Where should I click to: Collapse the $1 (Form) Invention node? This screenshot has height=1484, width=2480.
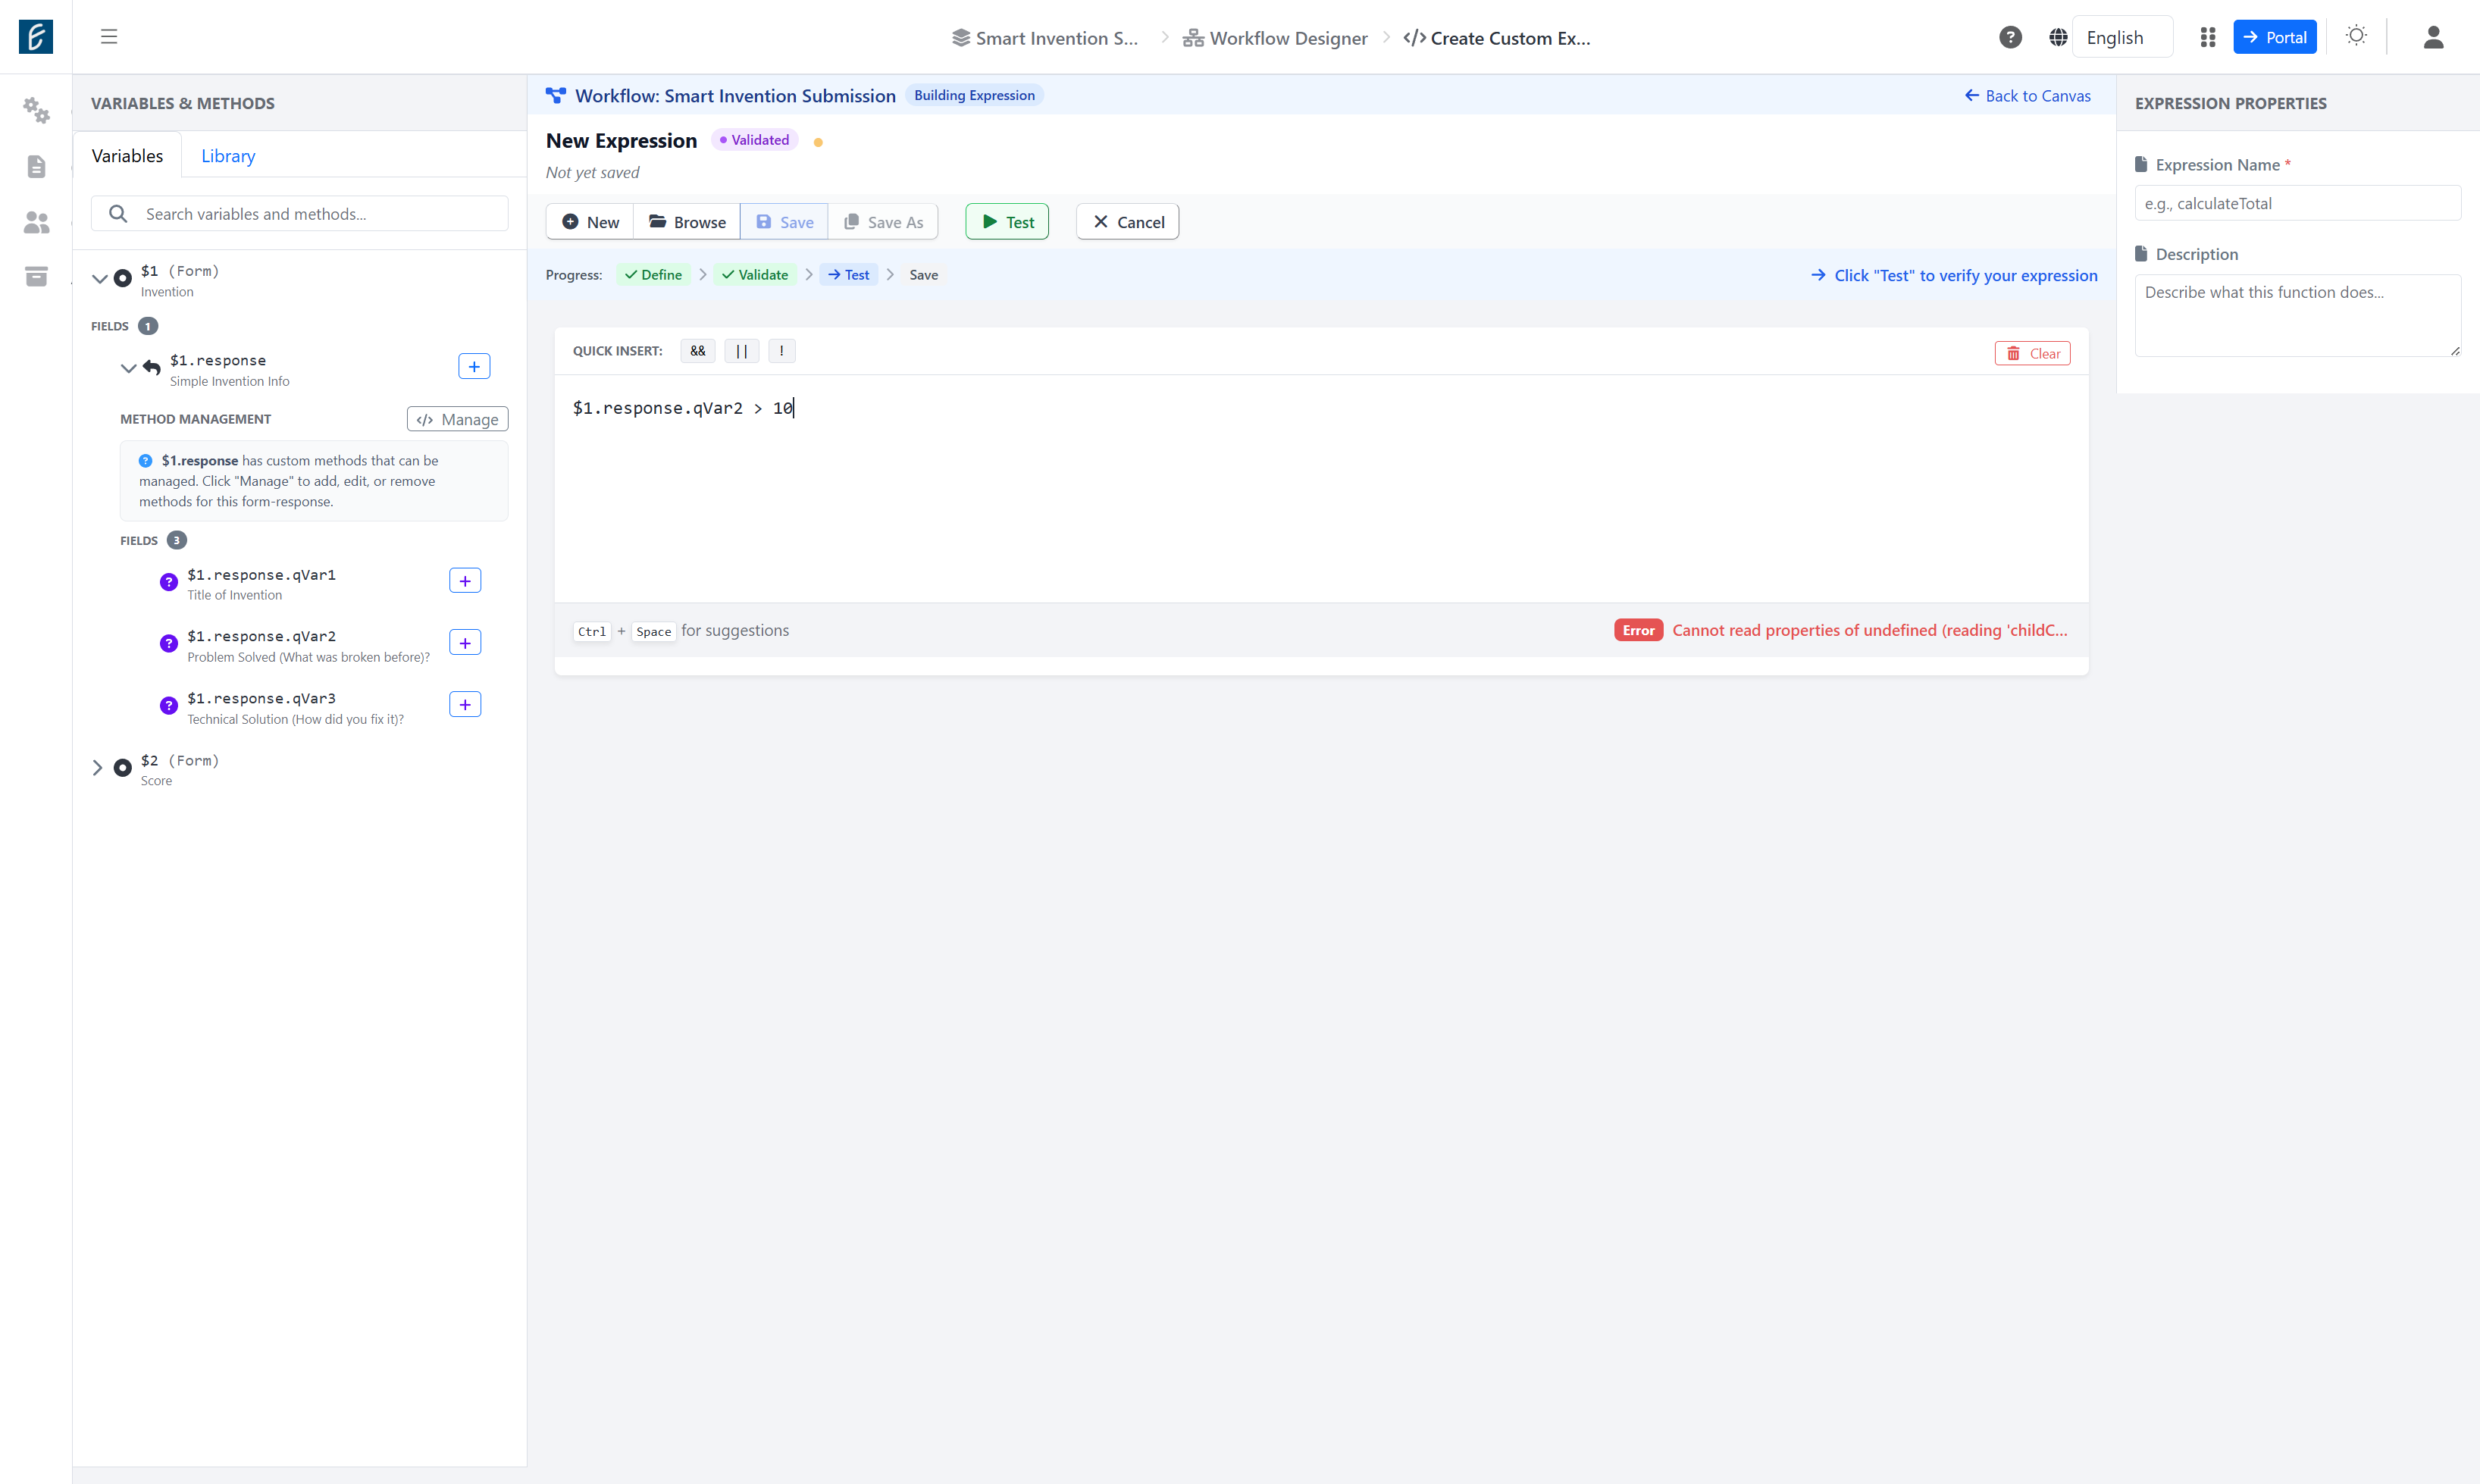point(100,279)
